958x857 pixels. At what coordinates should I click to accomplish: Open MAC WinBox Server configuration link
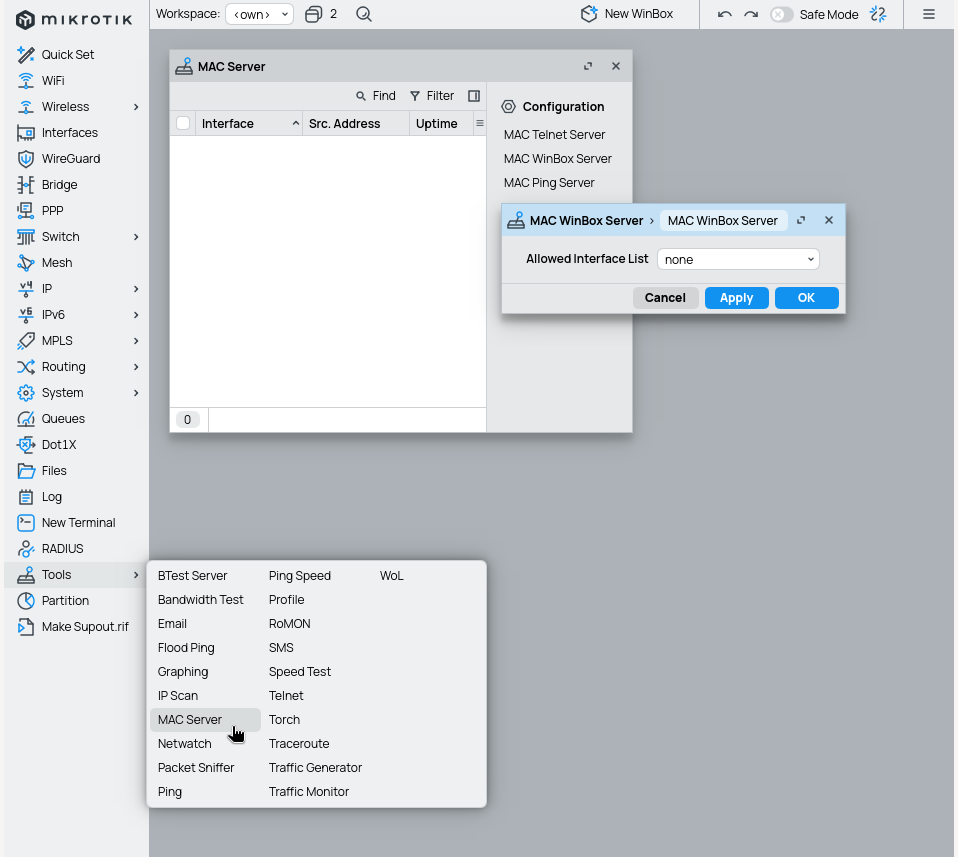pos(557,159)
